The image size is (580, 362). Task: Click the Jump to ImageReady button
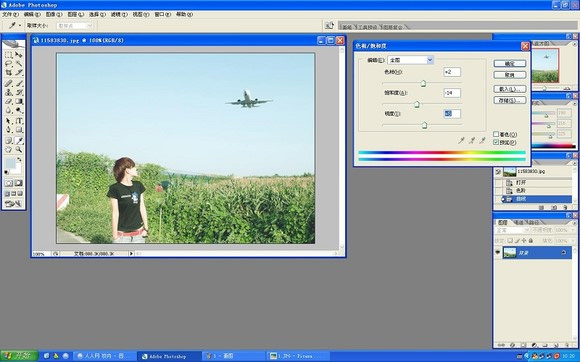[13, 204]
